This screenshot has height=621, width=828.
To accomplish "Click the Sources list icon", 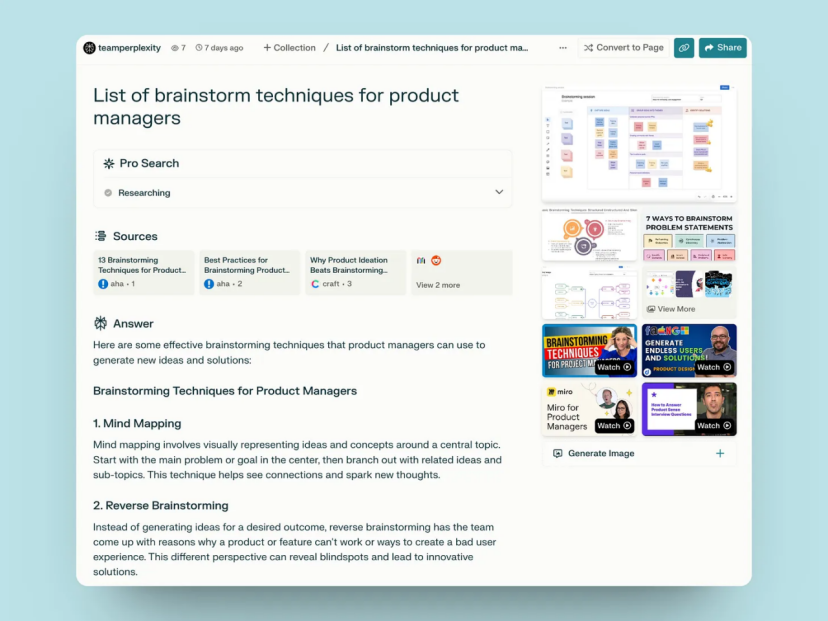I will (100, 236).
